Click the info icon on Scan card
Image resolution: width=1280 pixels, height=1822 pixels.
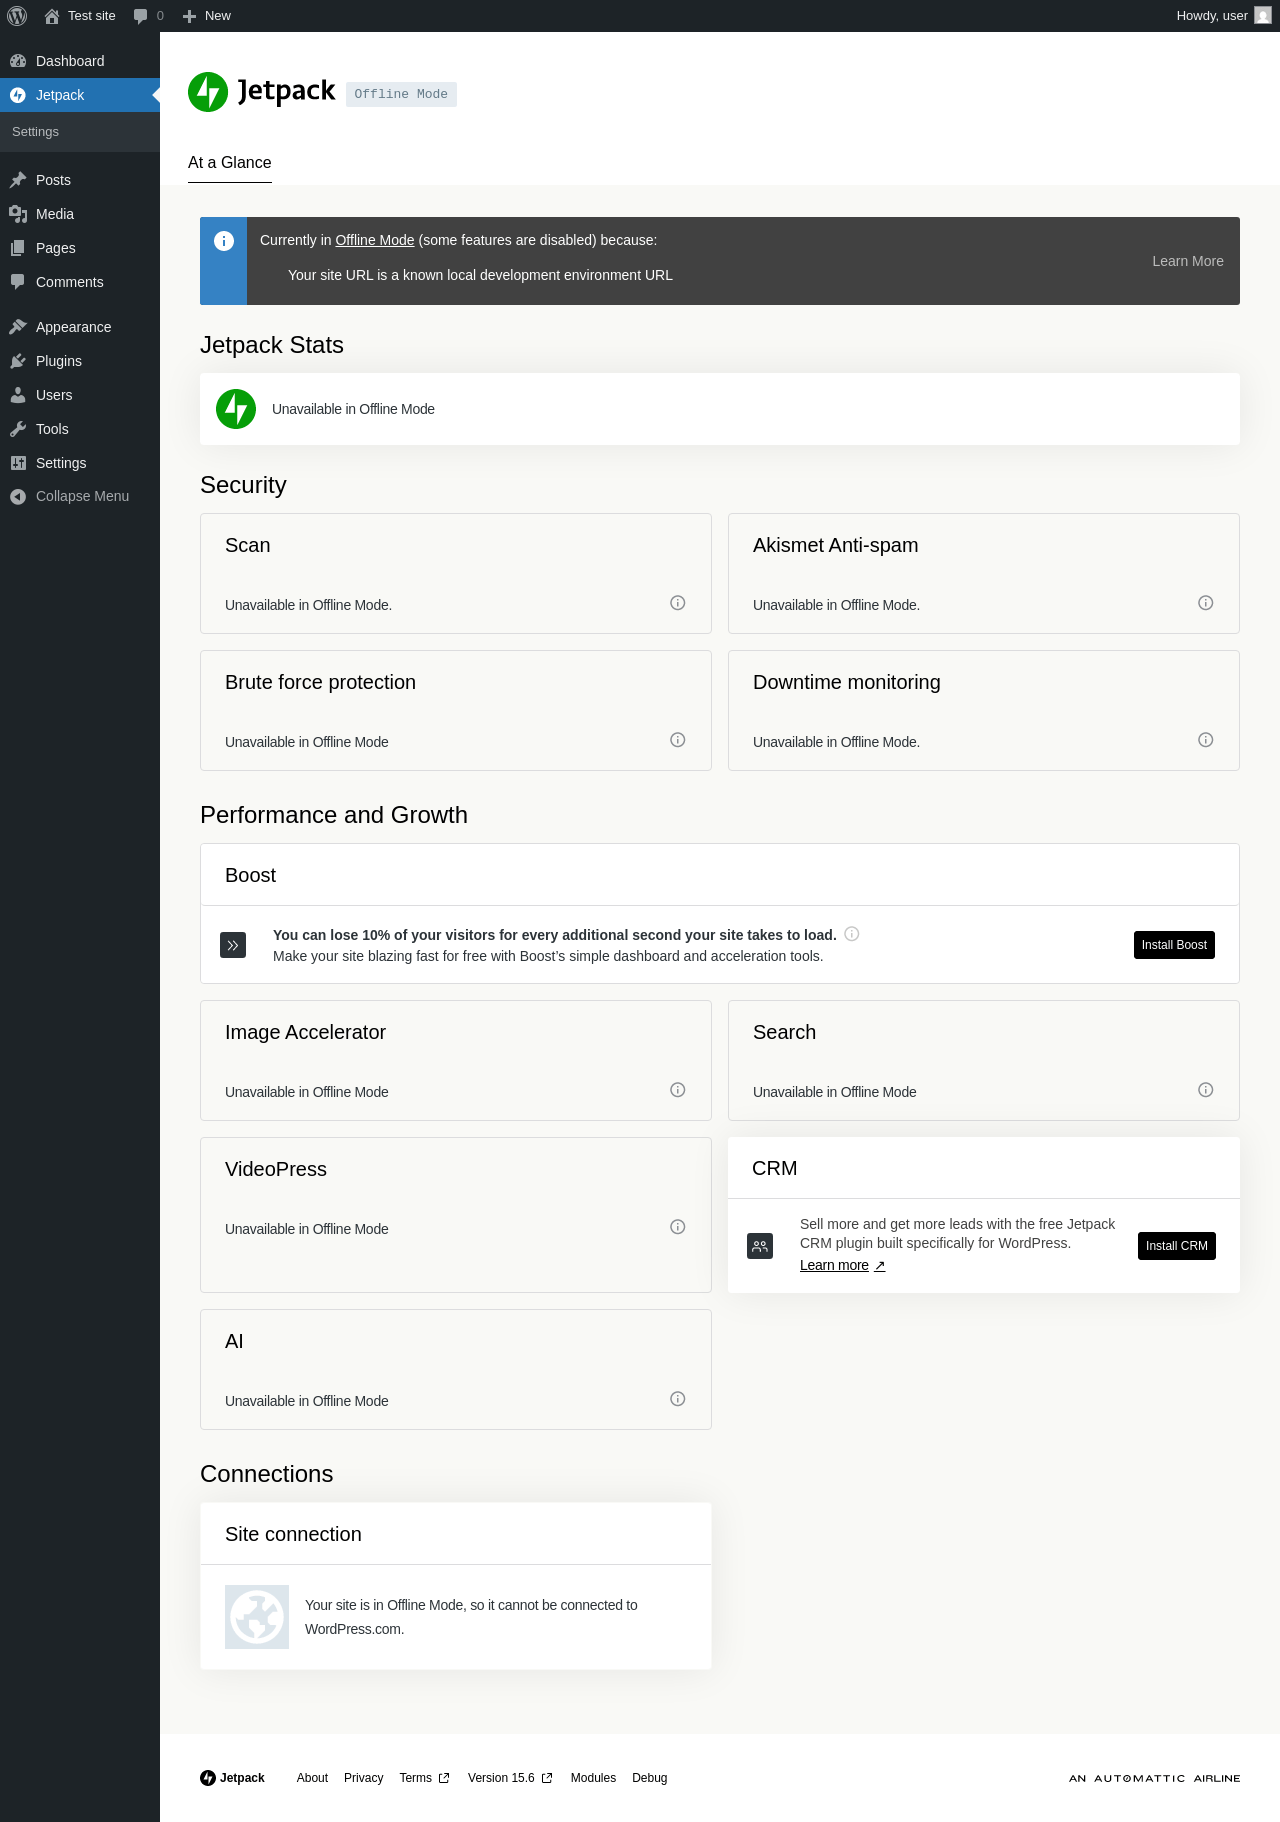pyautogui.click(x=677, y=603)
